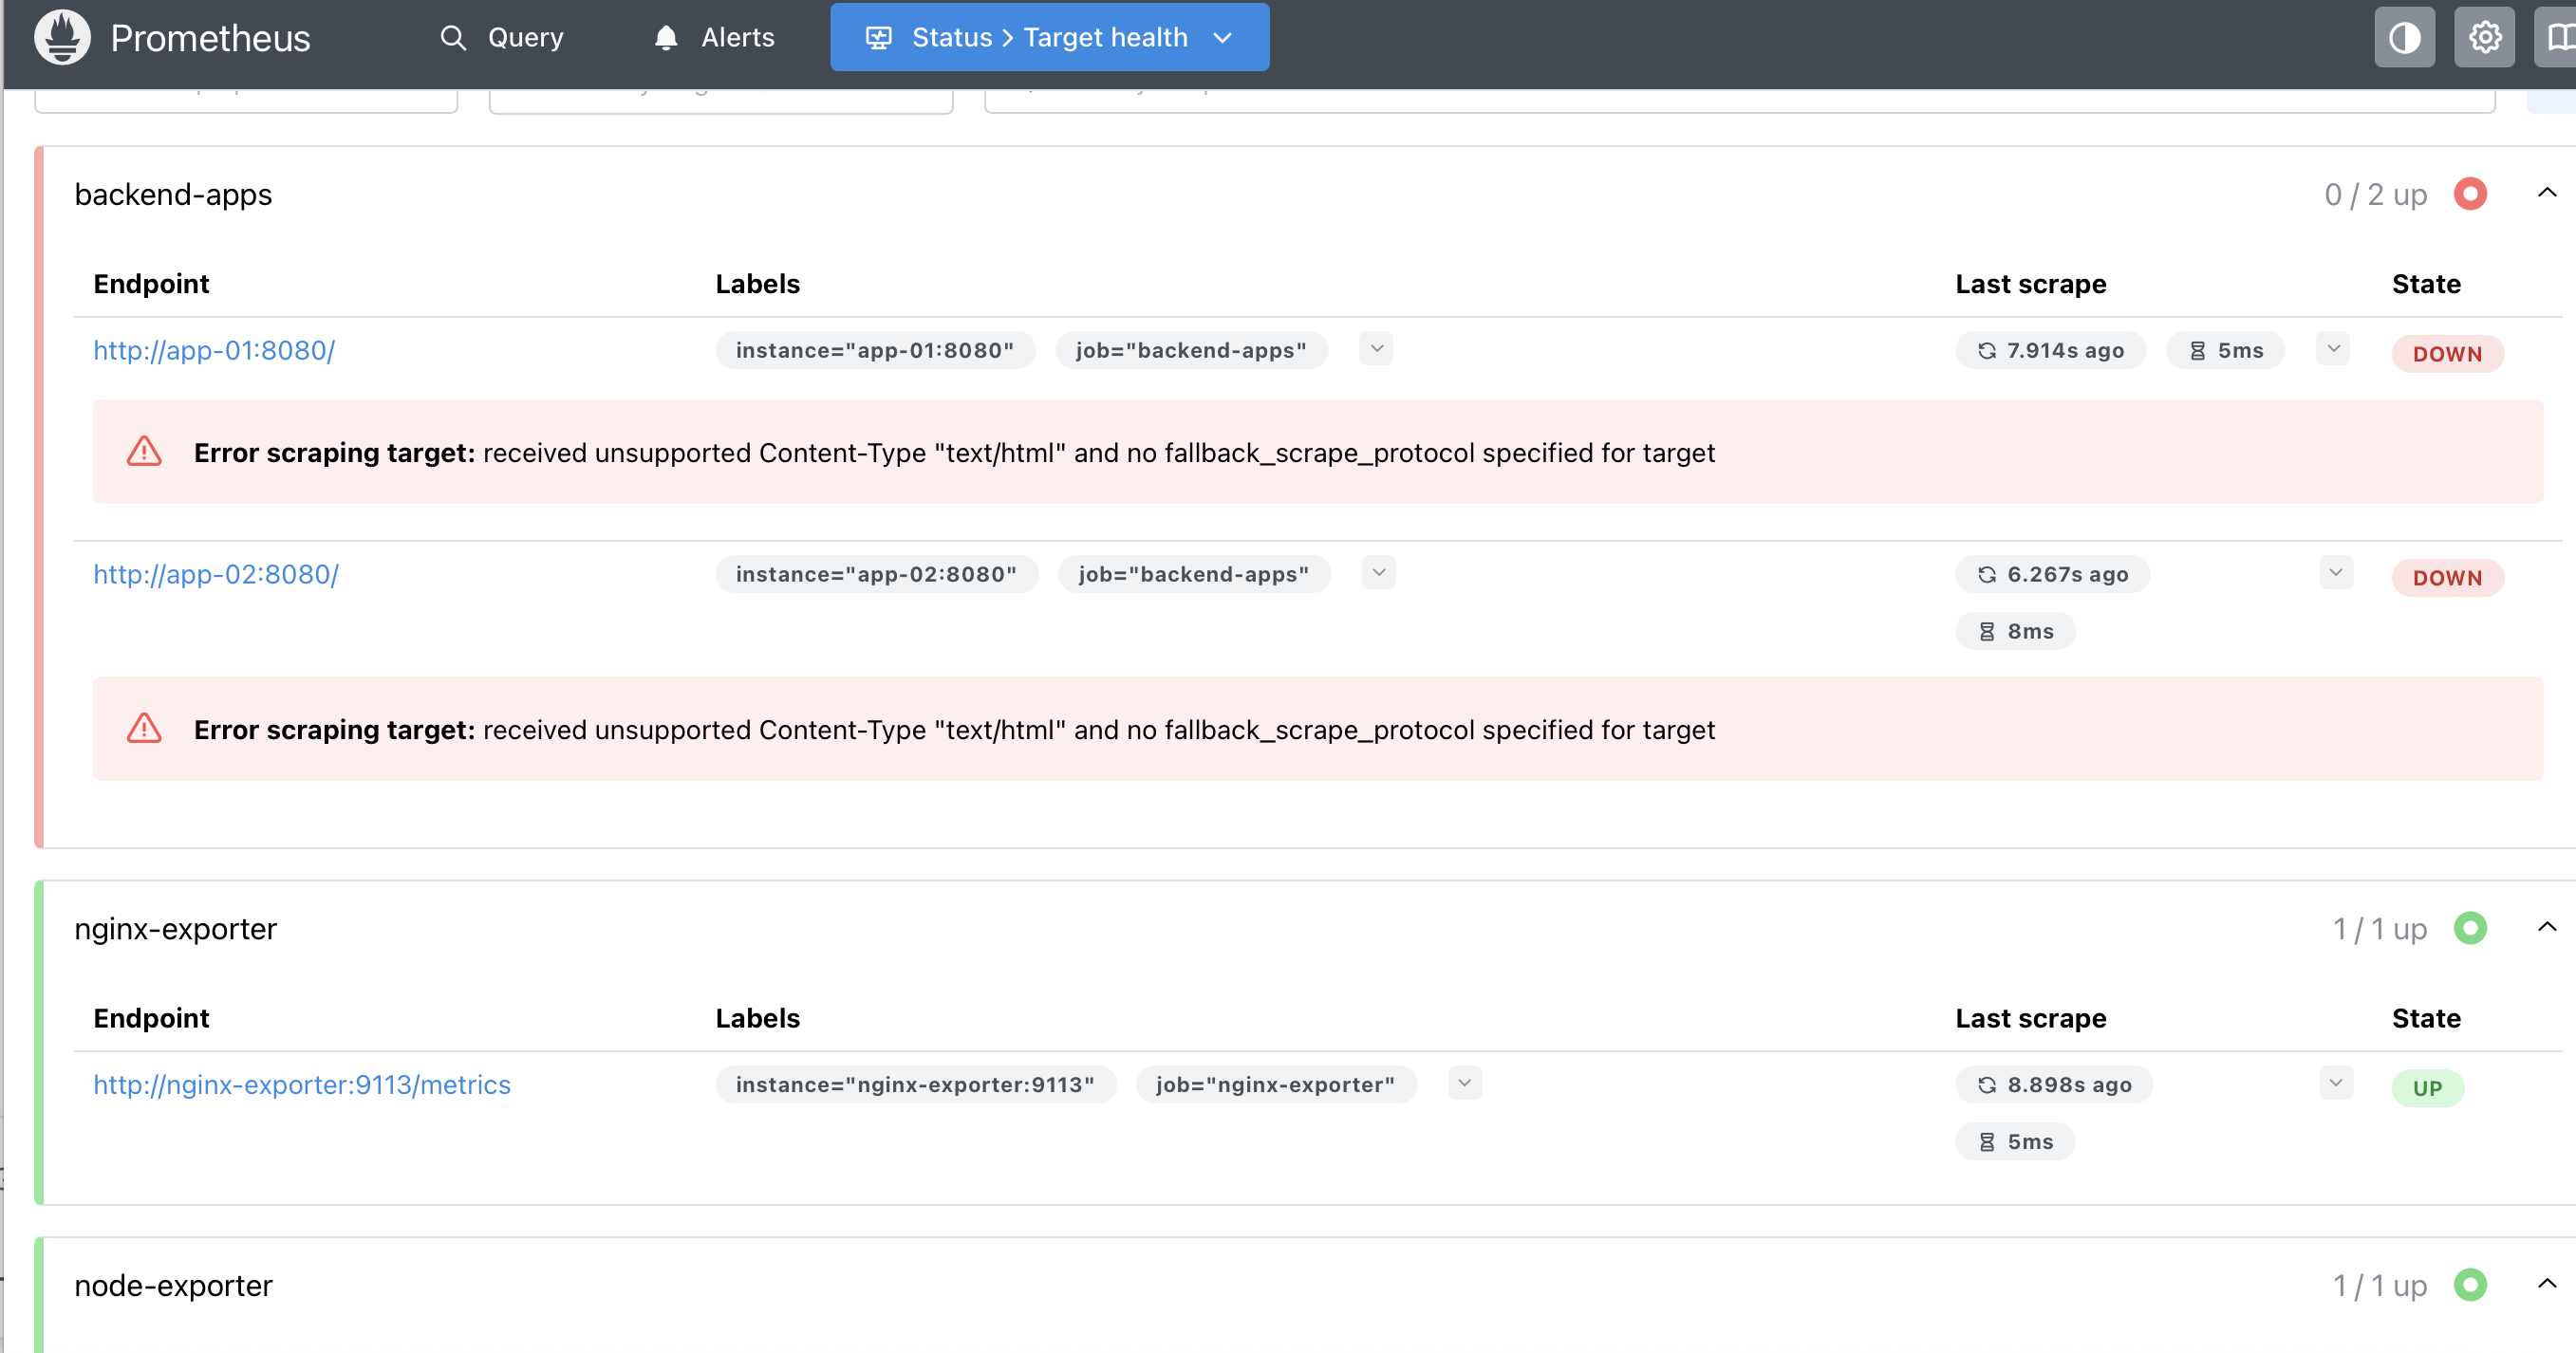
Task: Click the warning icon in app-01 error
Action: (144, 452)
